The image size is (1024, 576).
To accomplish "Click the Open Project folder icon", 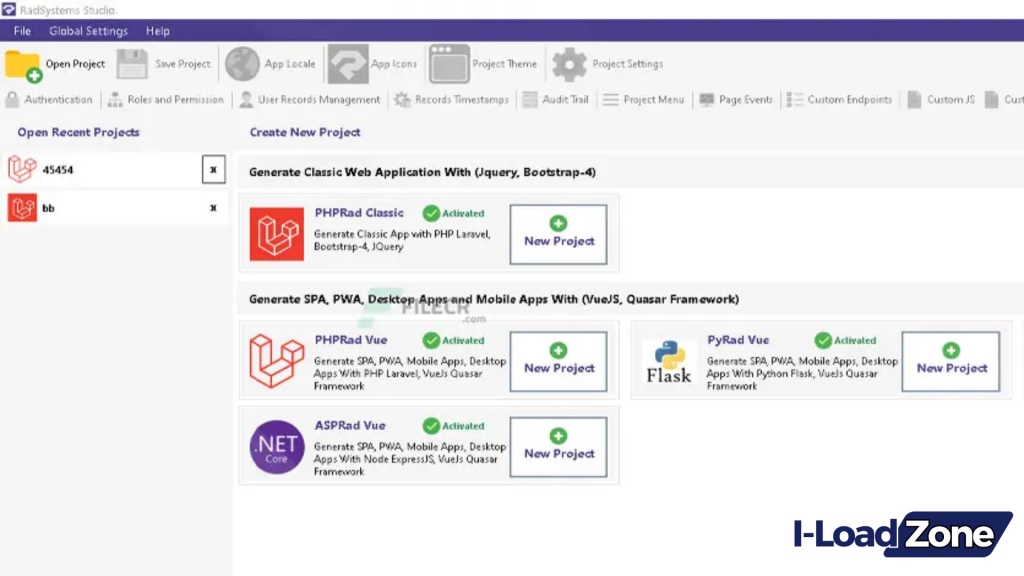I will [x=23, y=65].
